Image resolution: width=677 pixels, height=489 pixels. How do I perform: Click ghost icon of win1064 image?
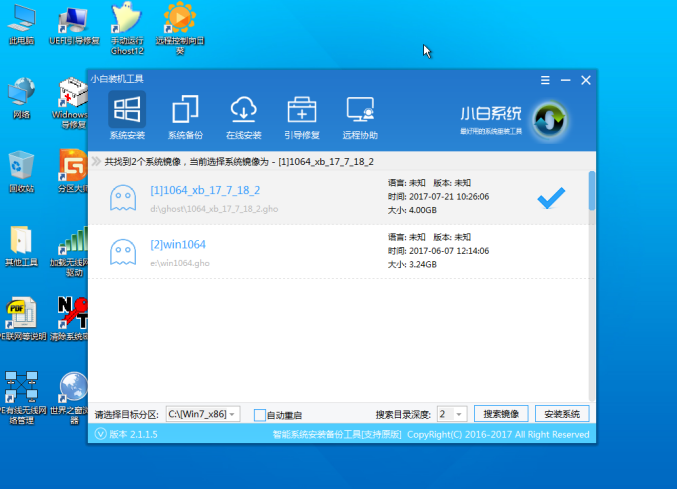point(123,252)
